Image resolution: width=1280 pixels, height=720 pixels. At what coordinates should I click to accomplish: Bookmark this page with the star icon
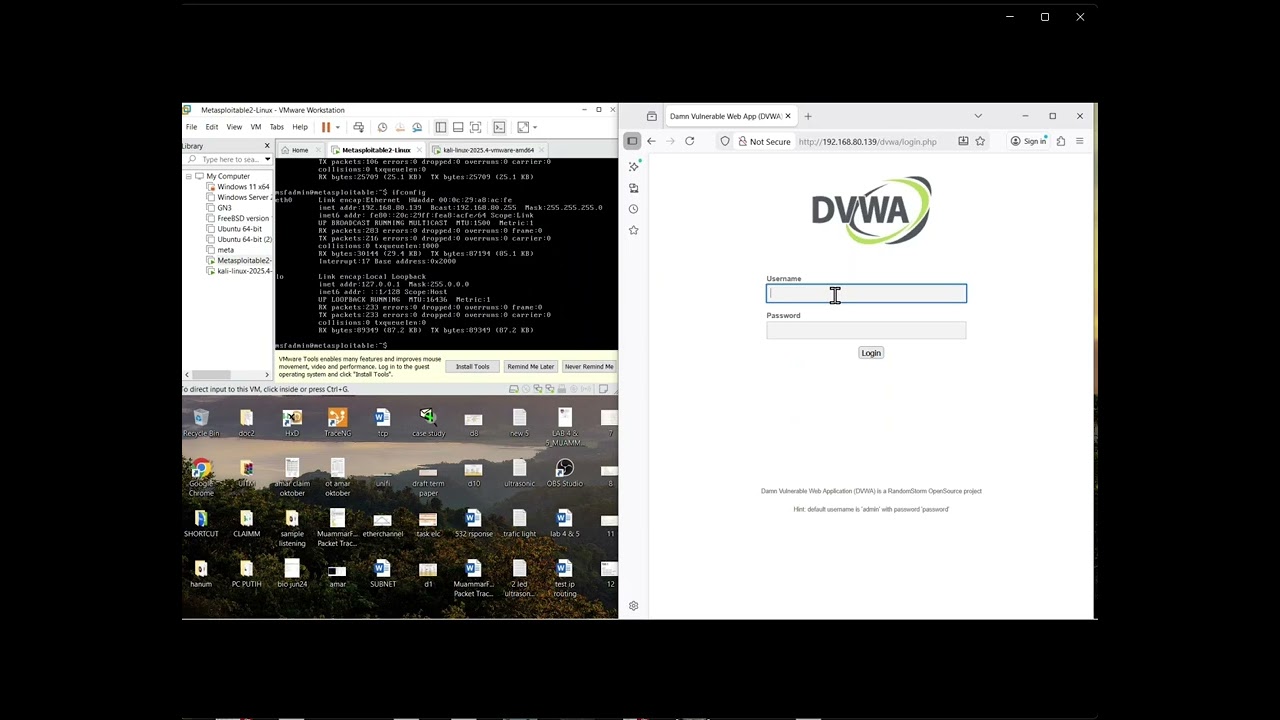click(x=980, y=141)
